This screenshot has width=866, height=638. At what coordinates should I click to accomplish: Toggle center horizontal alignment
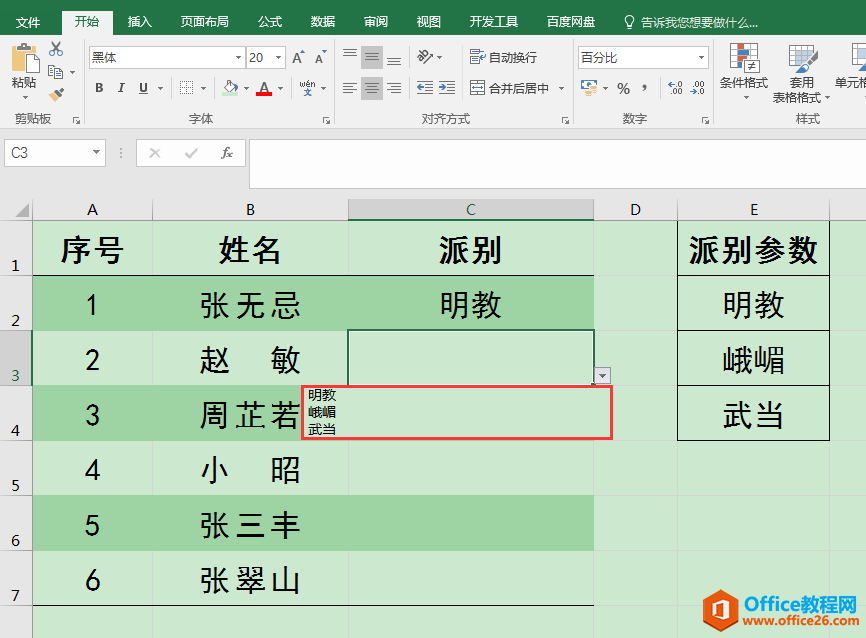tap(372, 88)
